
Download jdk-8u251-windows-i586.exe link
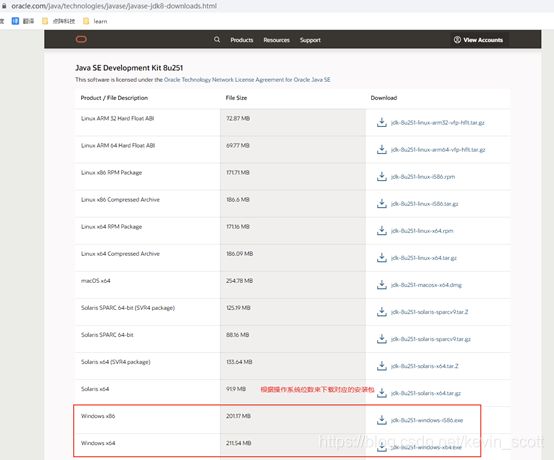point(427,420)
